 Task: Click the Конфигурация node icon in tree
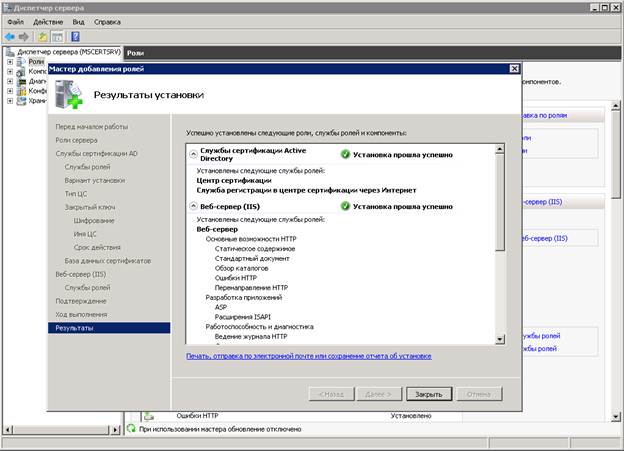[21, 91]
